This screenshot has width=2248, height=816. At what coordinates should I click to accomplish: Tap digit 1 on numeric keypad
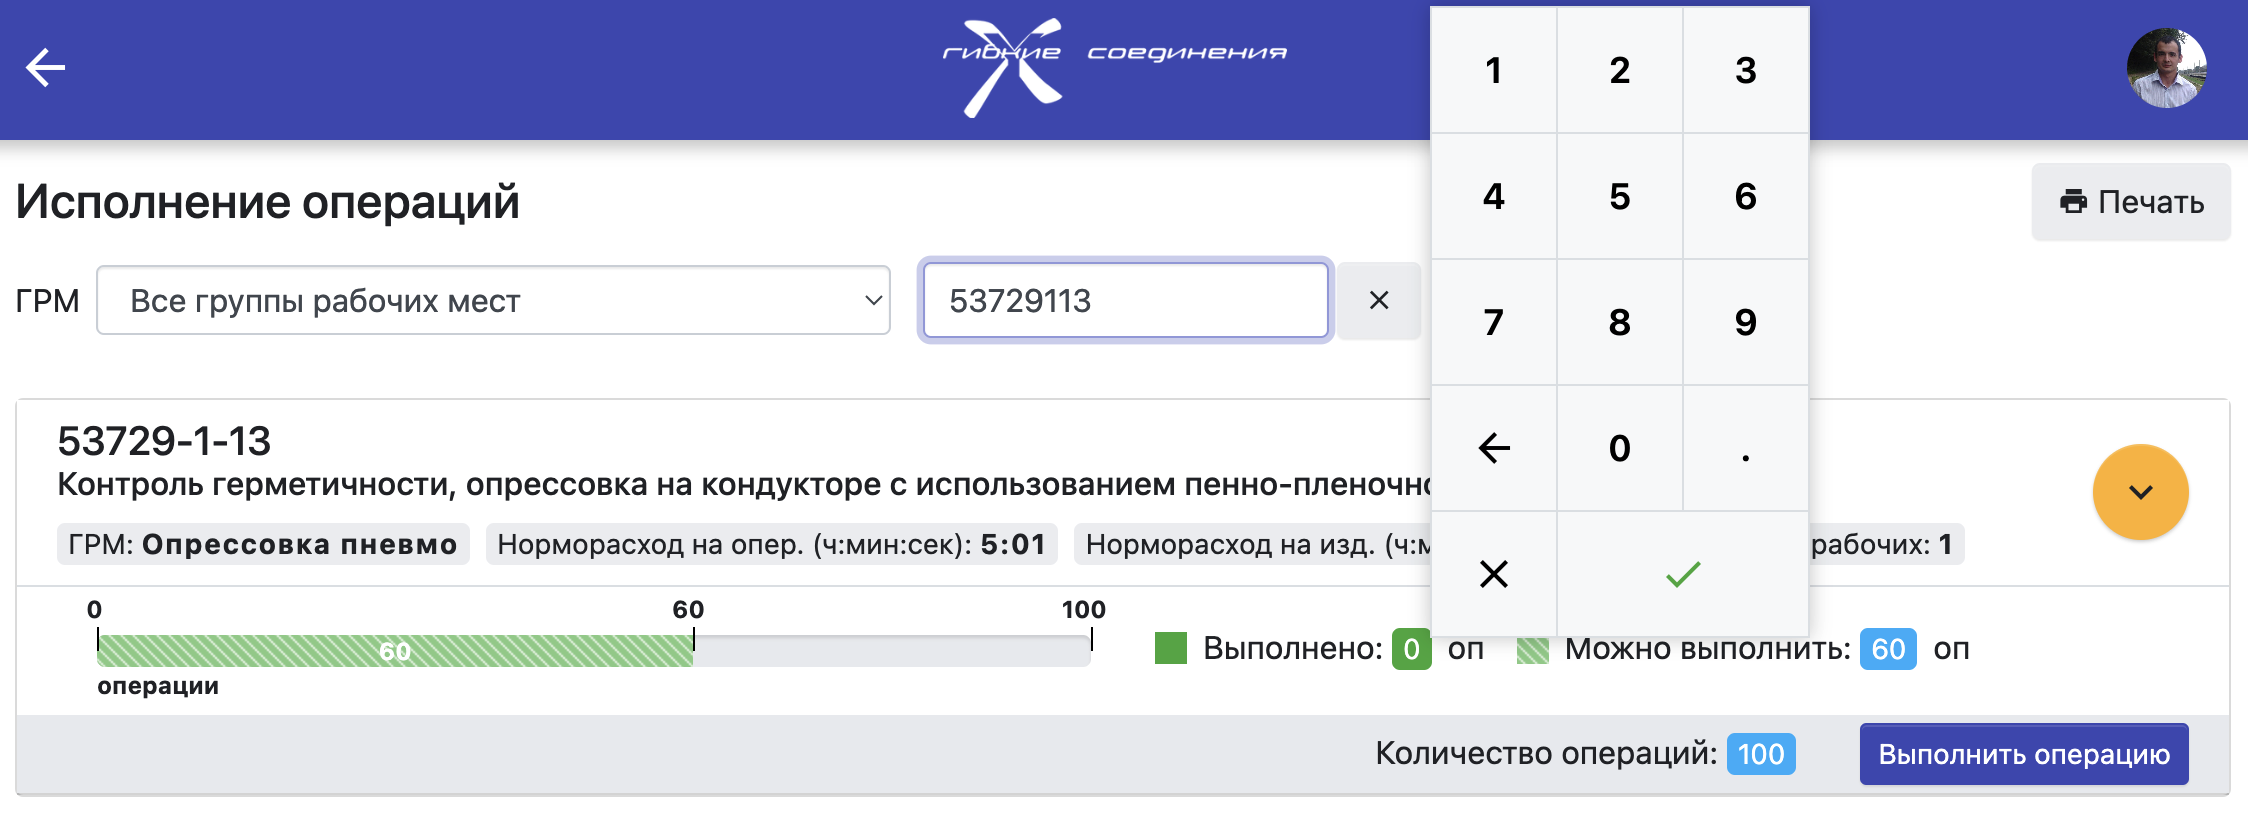click(1494, 70)
